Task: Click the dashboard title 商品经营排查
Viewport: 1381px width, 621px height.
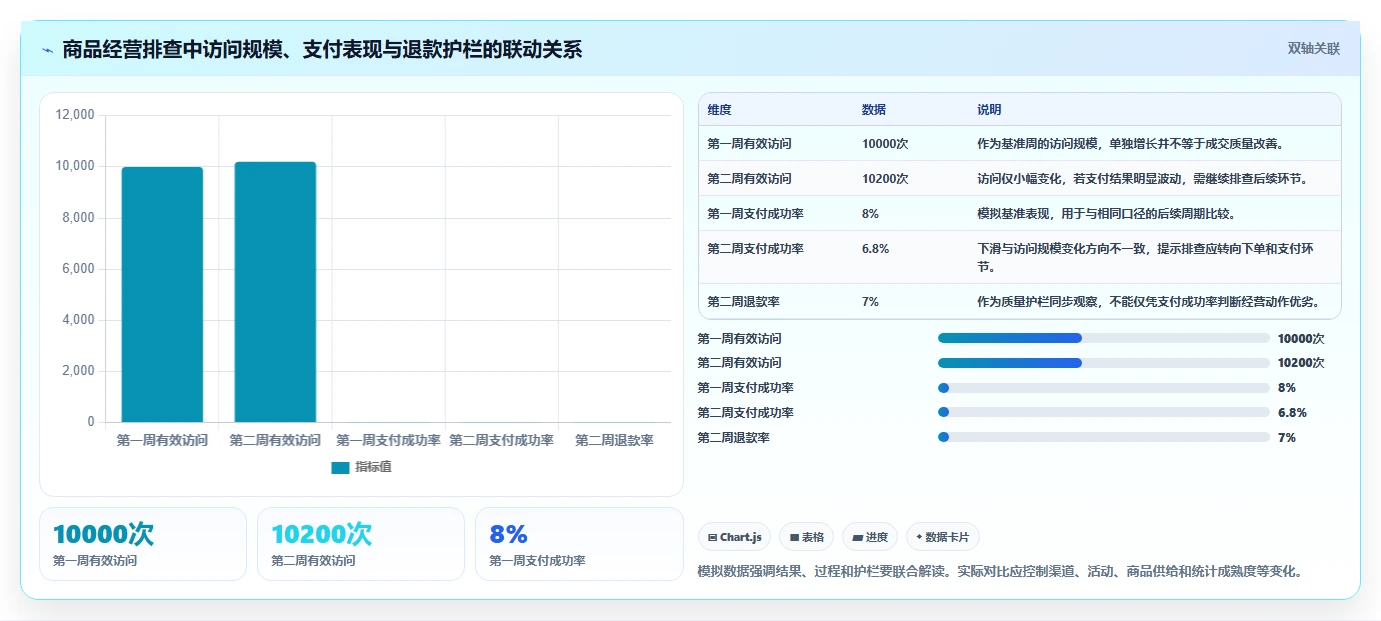Action: 322,50
